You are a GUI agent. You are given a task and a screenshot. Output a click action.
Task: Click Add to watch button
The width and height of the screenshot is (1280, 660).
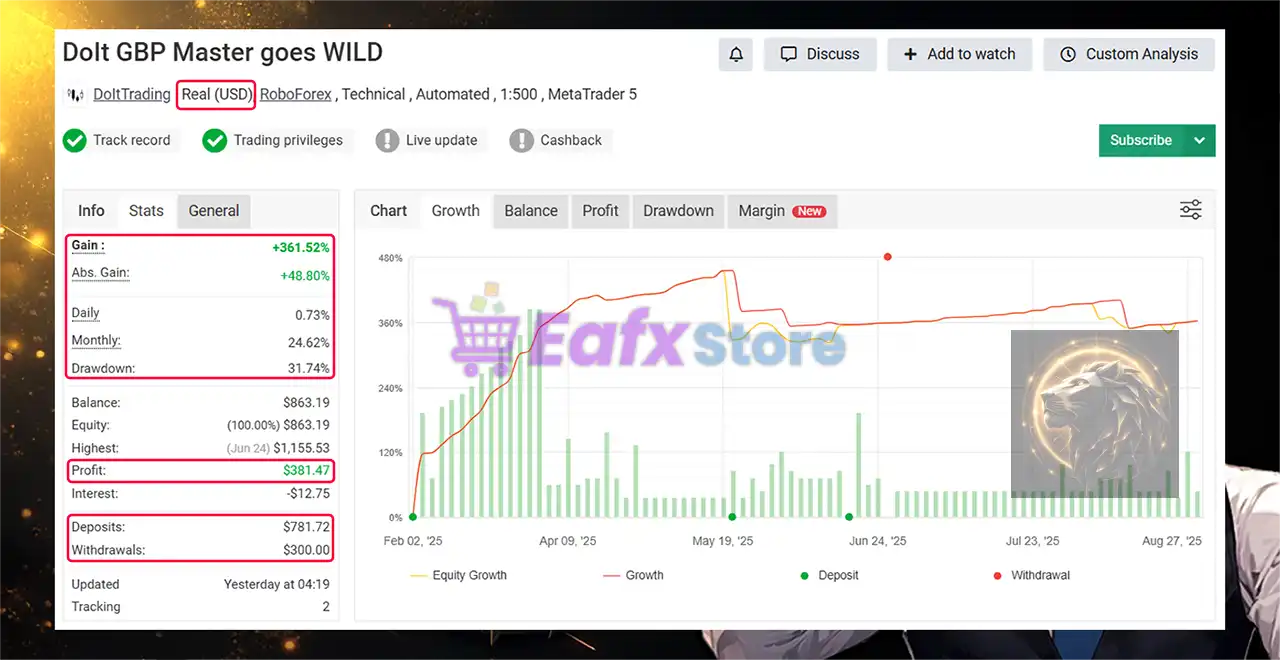(x=959, y=54)
